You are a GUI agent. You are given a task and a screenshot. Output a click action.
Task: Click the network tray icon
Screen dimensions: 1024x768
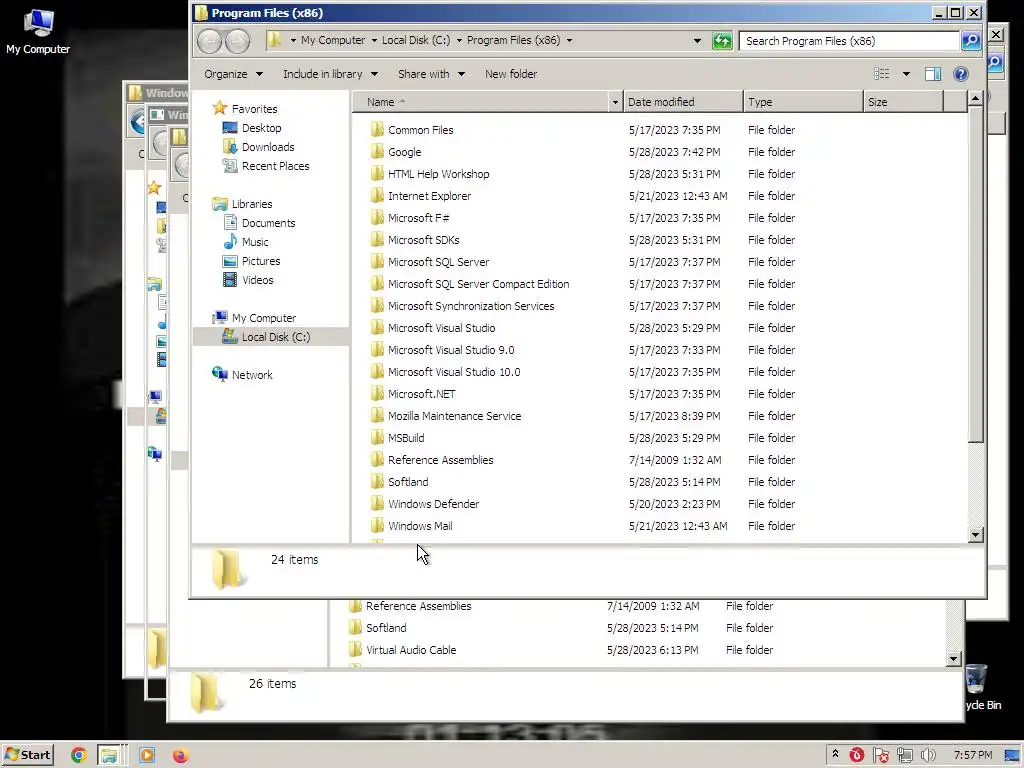pos(904,755)
